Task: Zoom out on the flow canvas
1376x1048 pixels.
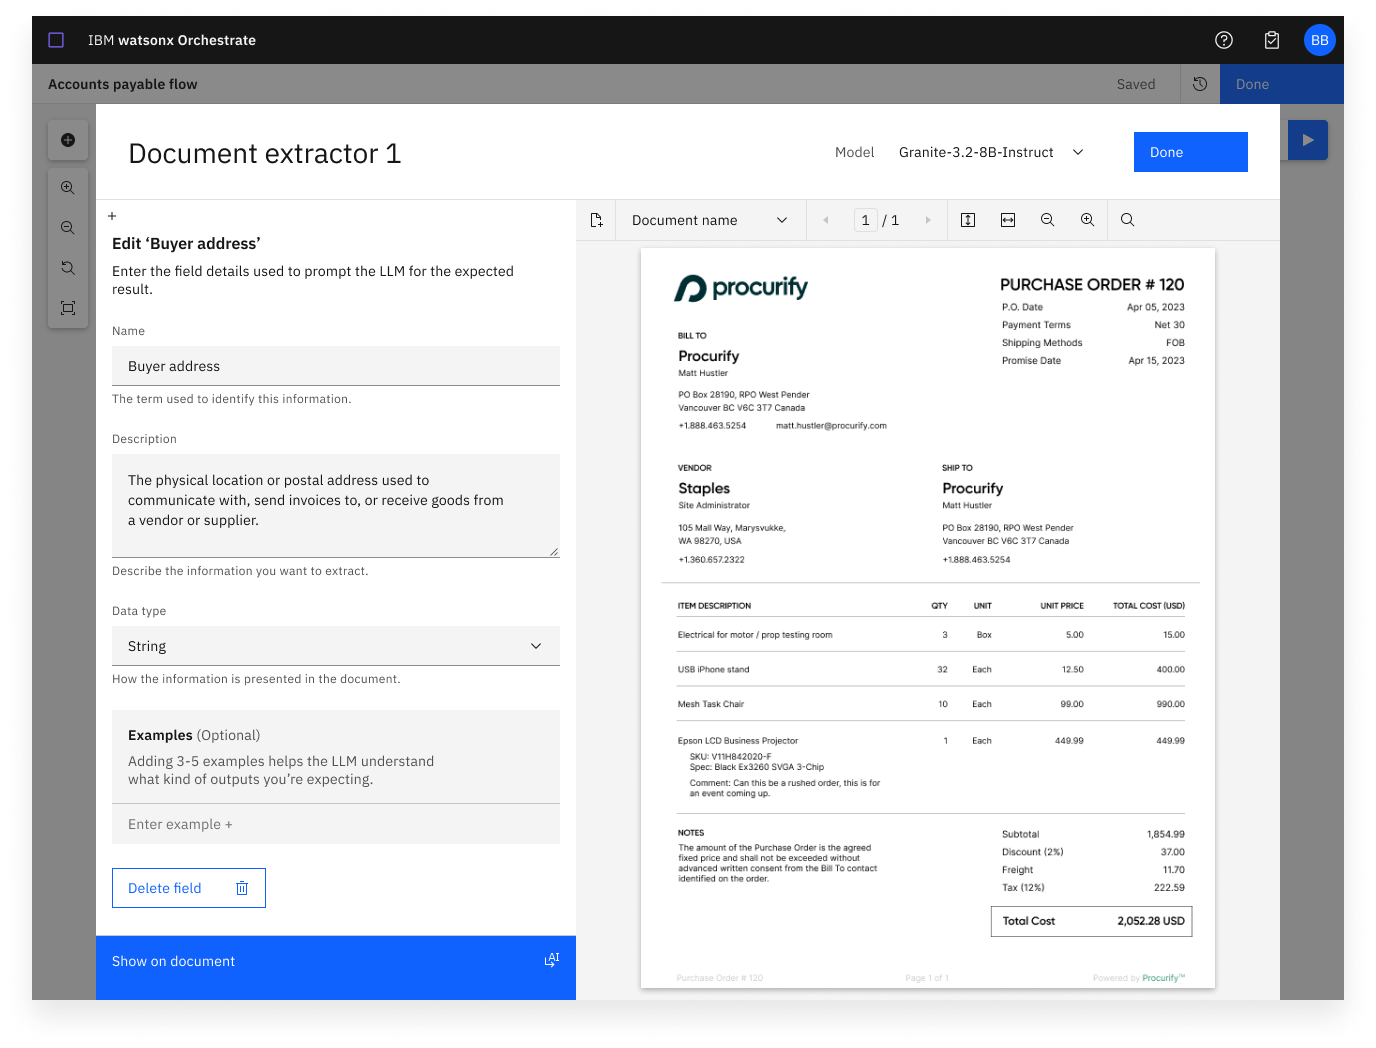Action: tap(68, 228)
